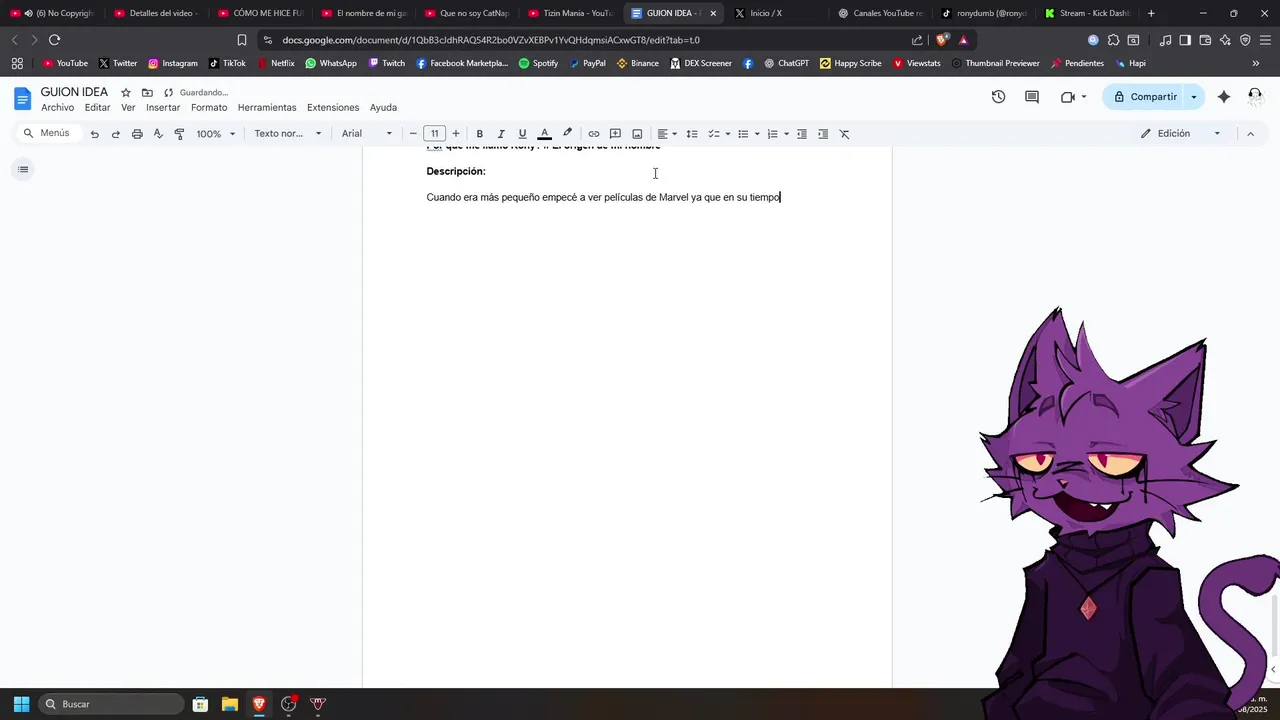Open the Arial font dropdown
1280x720 pixels.
tap(367, 134)
